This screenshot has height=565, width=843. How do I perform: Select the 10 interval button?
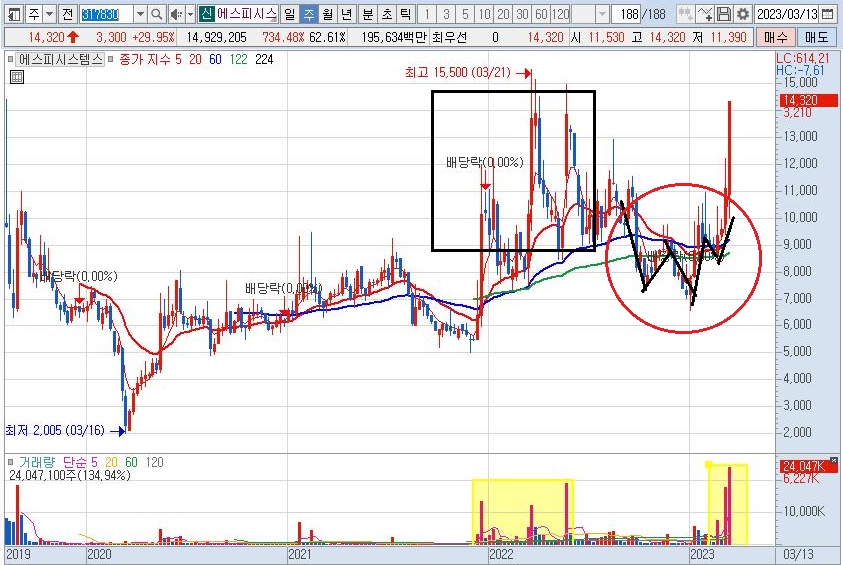click(484, 14)
